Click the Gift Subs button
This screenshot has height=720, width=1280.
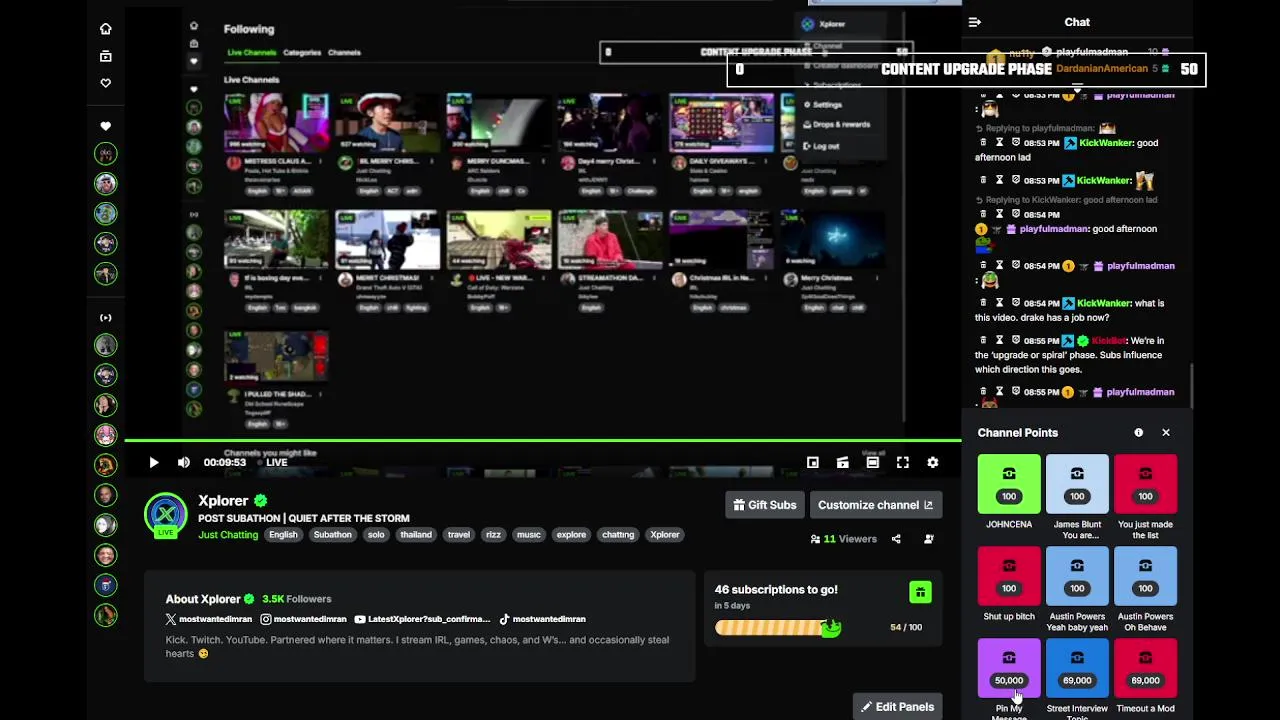tap(765, 505)
